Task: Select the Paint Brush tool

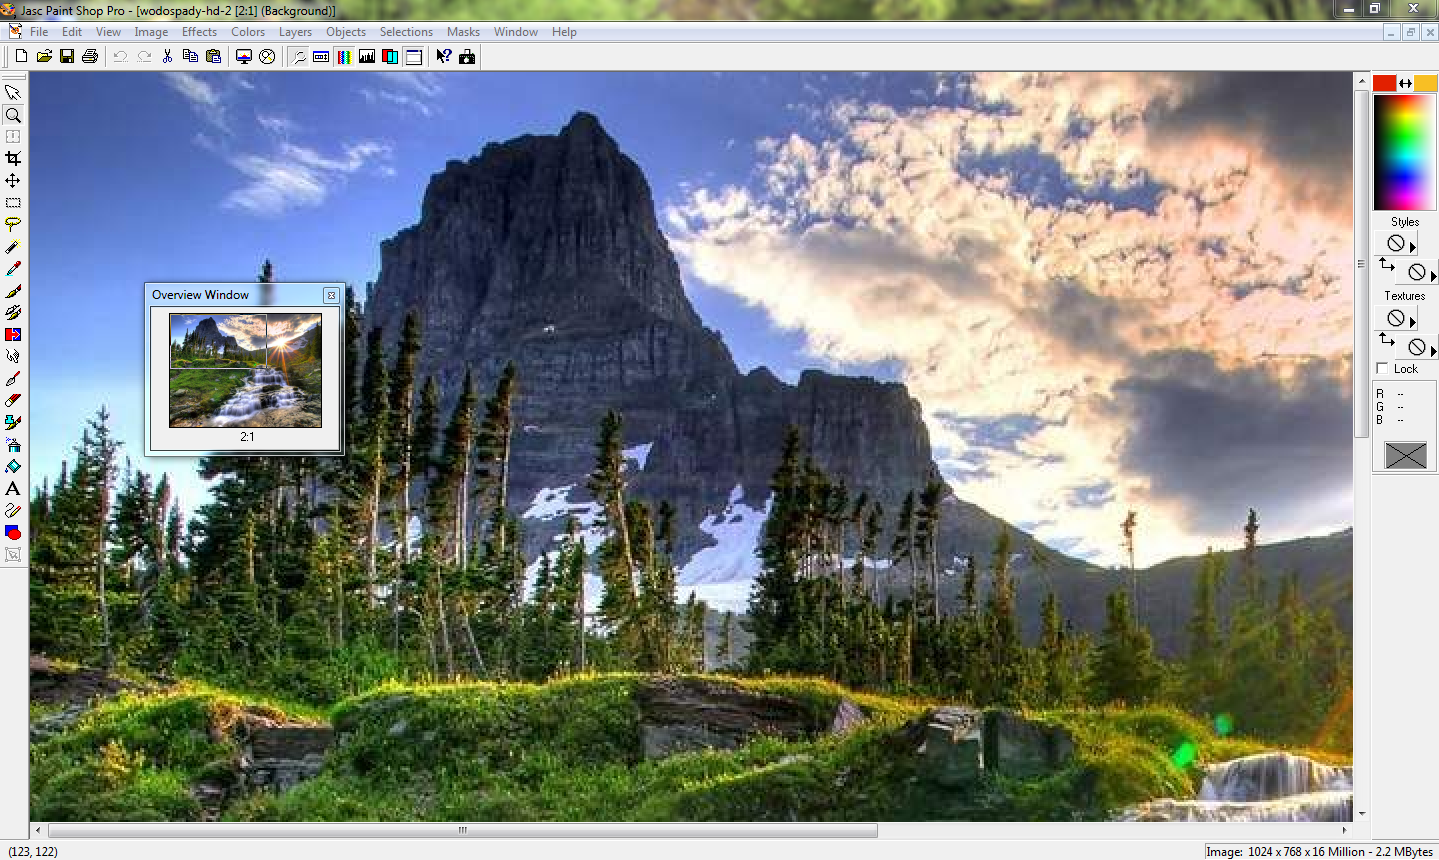Action: [x=13, y=291]
